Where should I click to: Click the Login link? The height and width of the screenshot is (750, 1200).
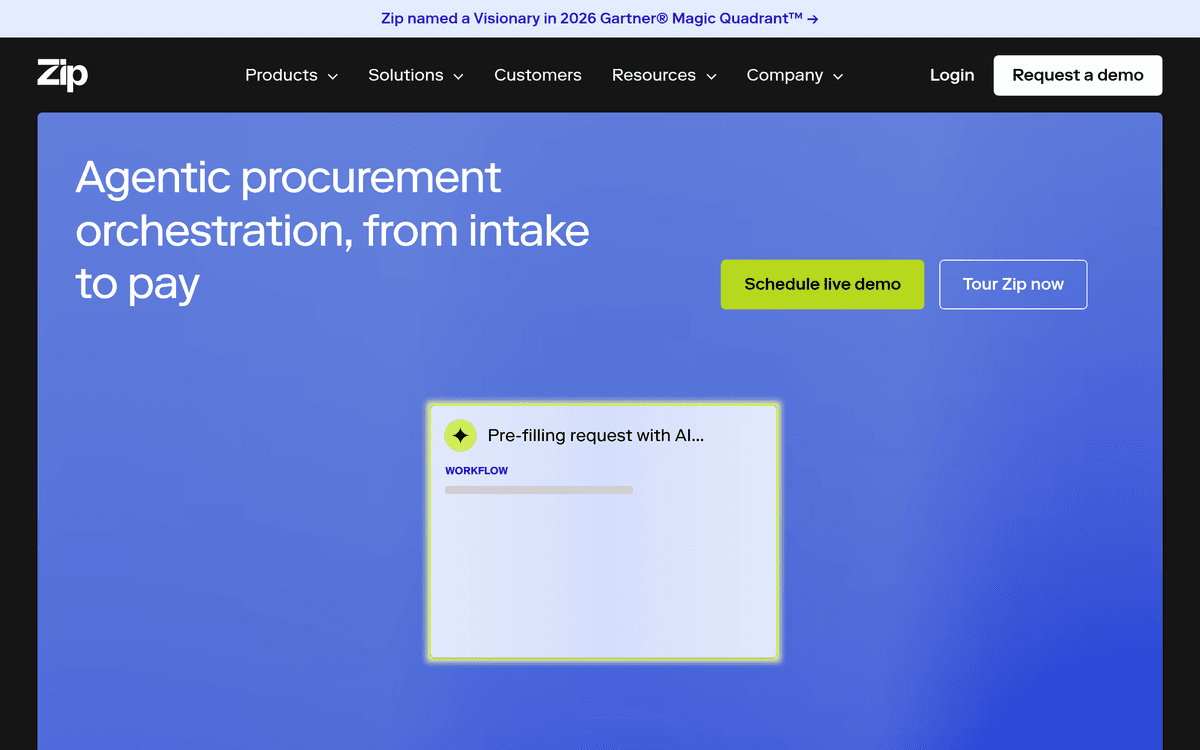[951, 75]
